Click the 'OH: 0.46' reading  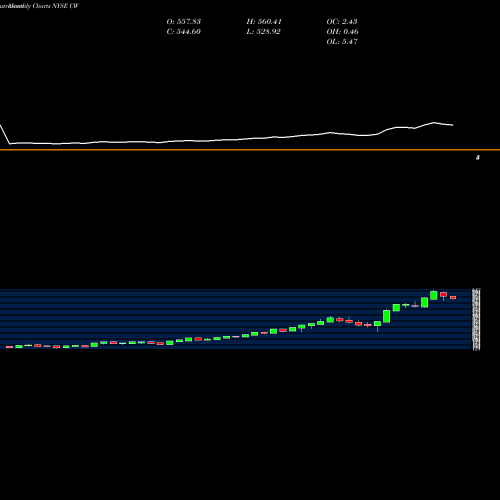coord(342,32)
